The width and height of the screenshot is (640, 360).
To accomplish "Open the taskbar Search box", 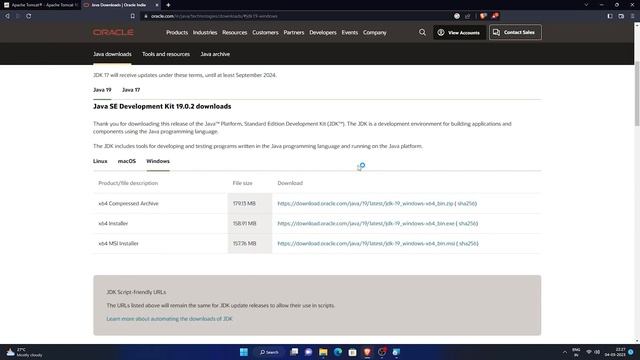I will [269, 352].
